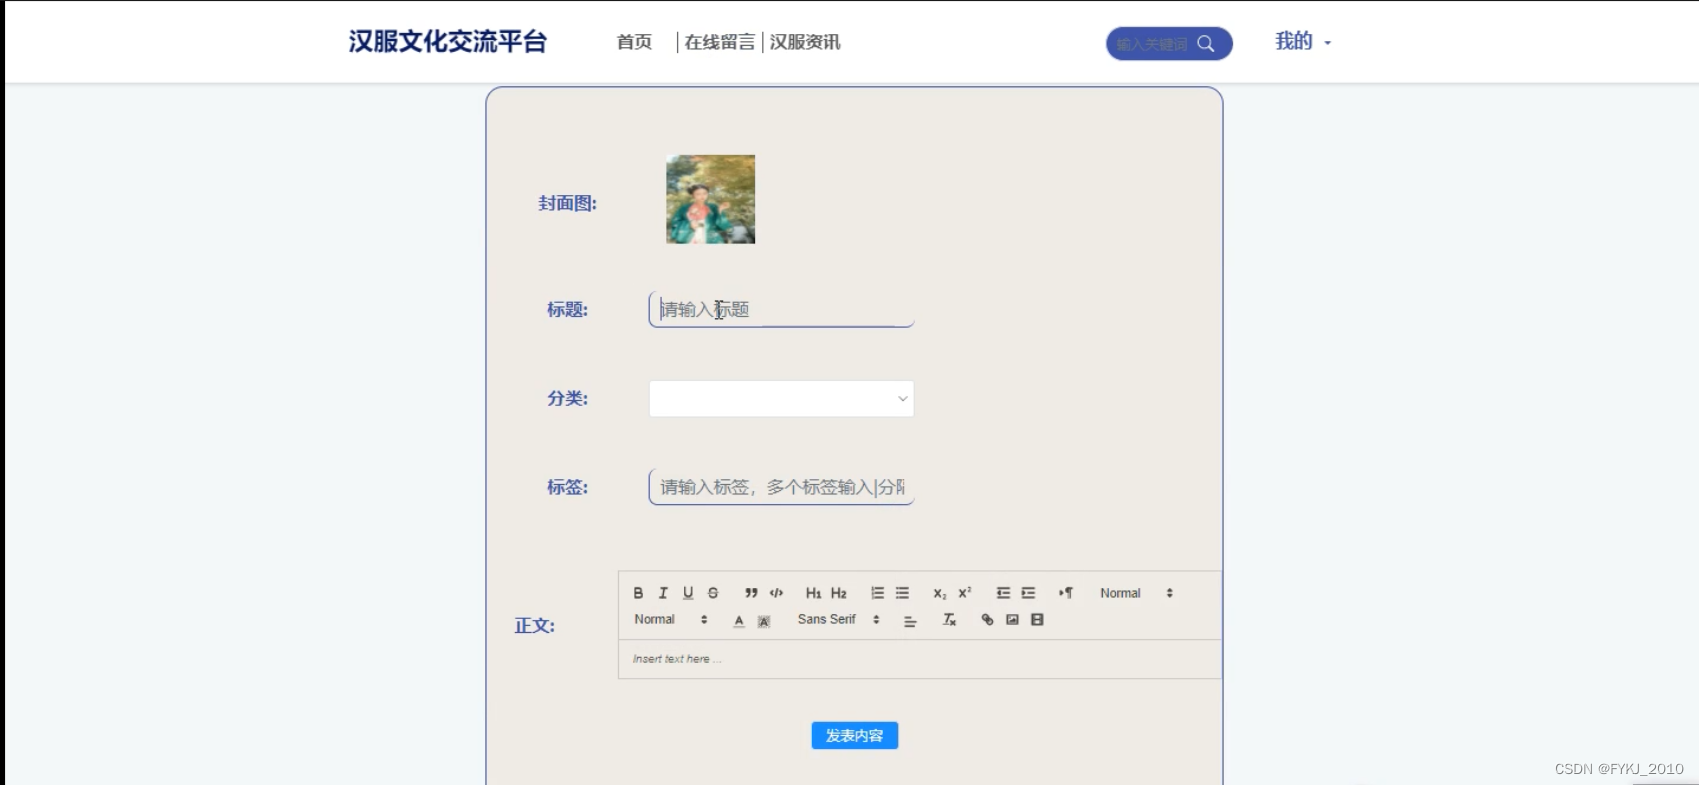Screen dimensions: 1699x785
Task: Insert a blockquote
Action: (751, 593)
